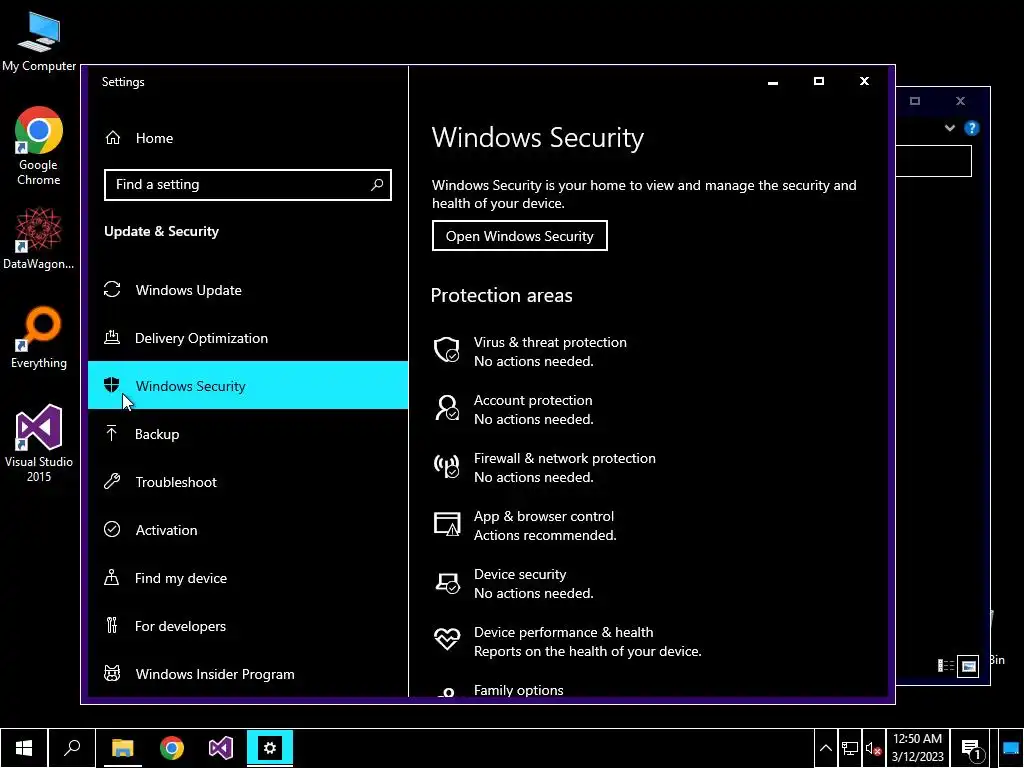Open the Home page in Settings
Viewport: 1024px width, 768px height.
coord(248,138)
